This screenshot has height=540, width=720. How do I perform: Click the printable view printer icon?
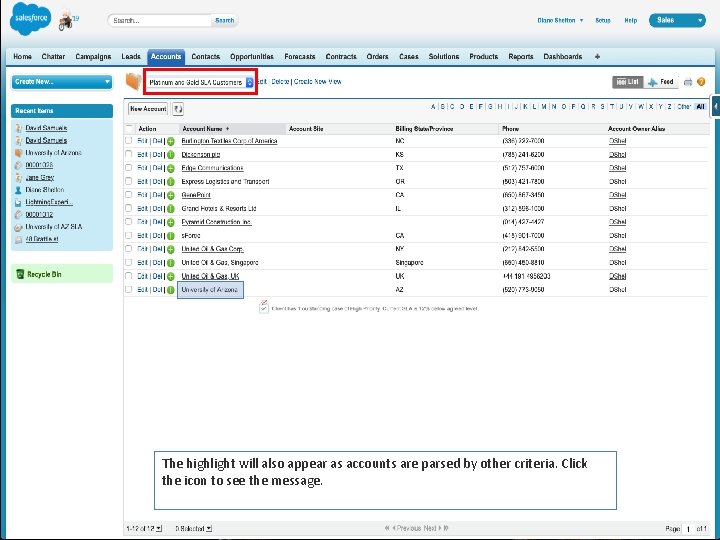pos(687,82)
